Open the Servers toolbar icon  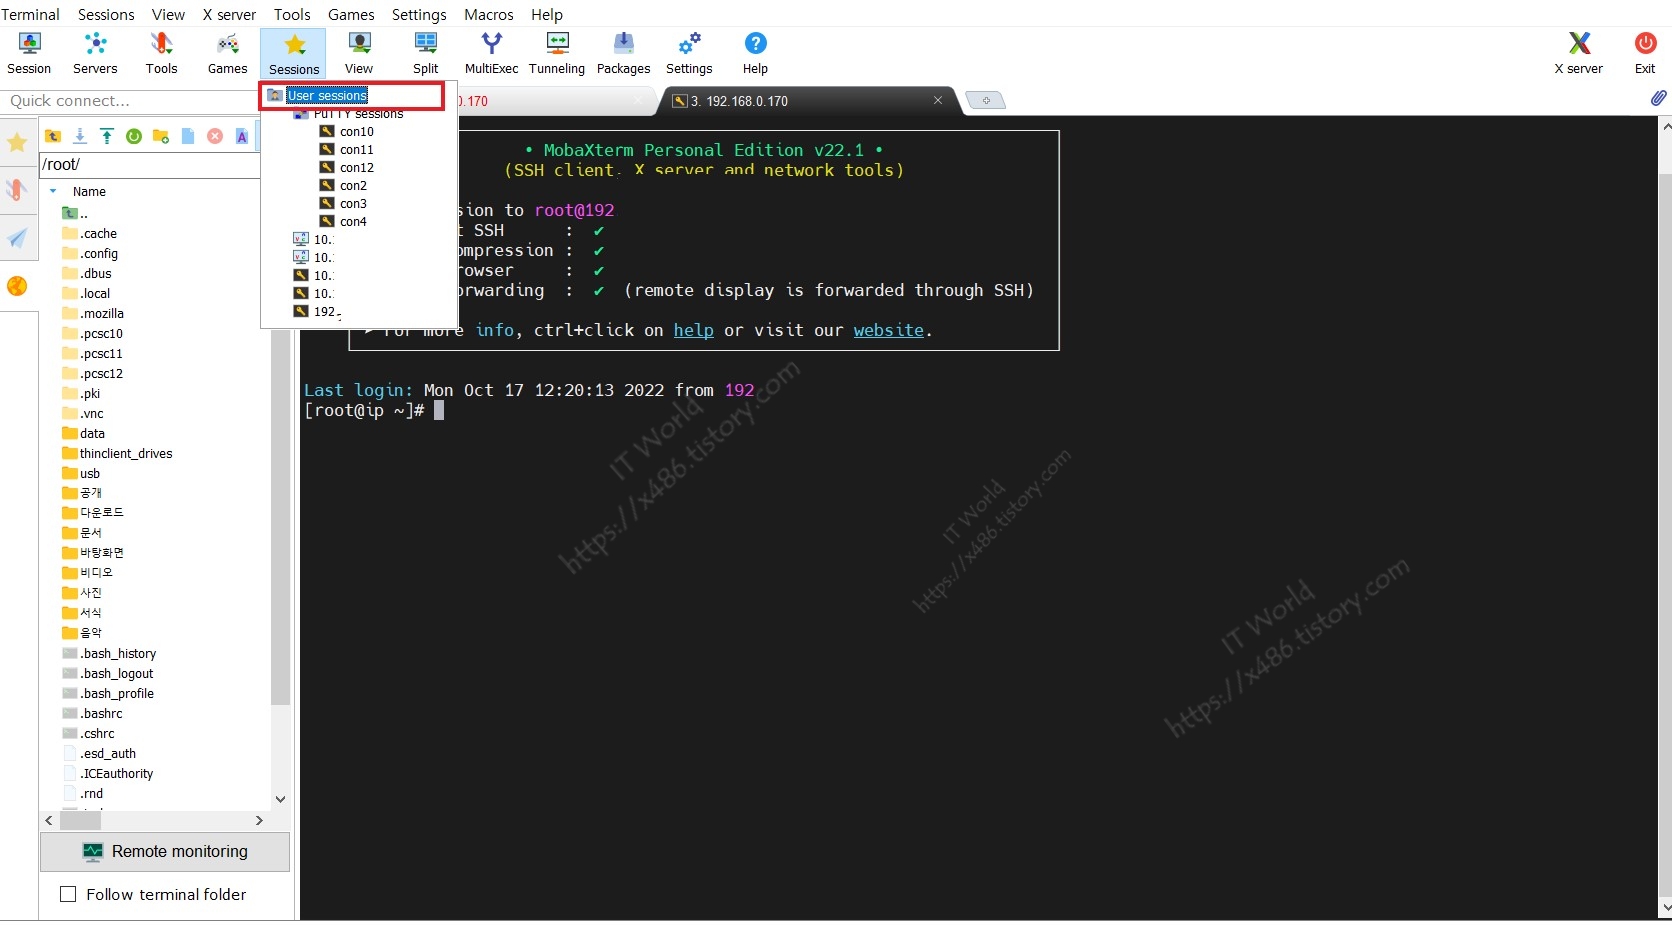click(95, 53)
